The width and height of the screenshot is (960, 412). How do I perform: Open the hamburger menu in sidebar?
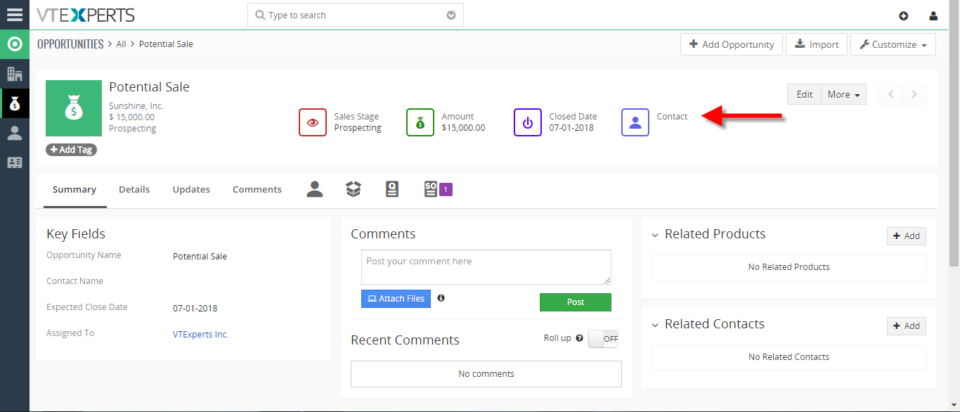[15, 15]
